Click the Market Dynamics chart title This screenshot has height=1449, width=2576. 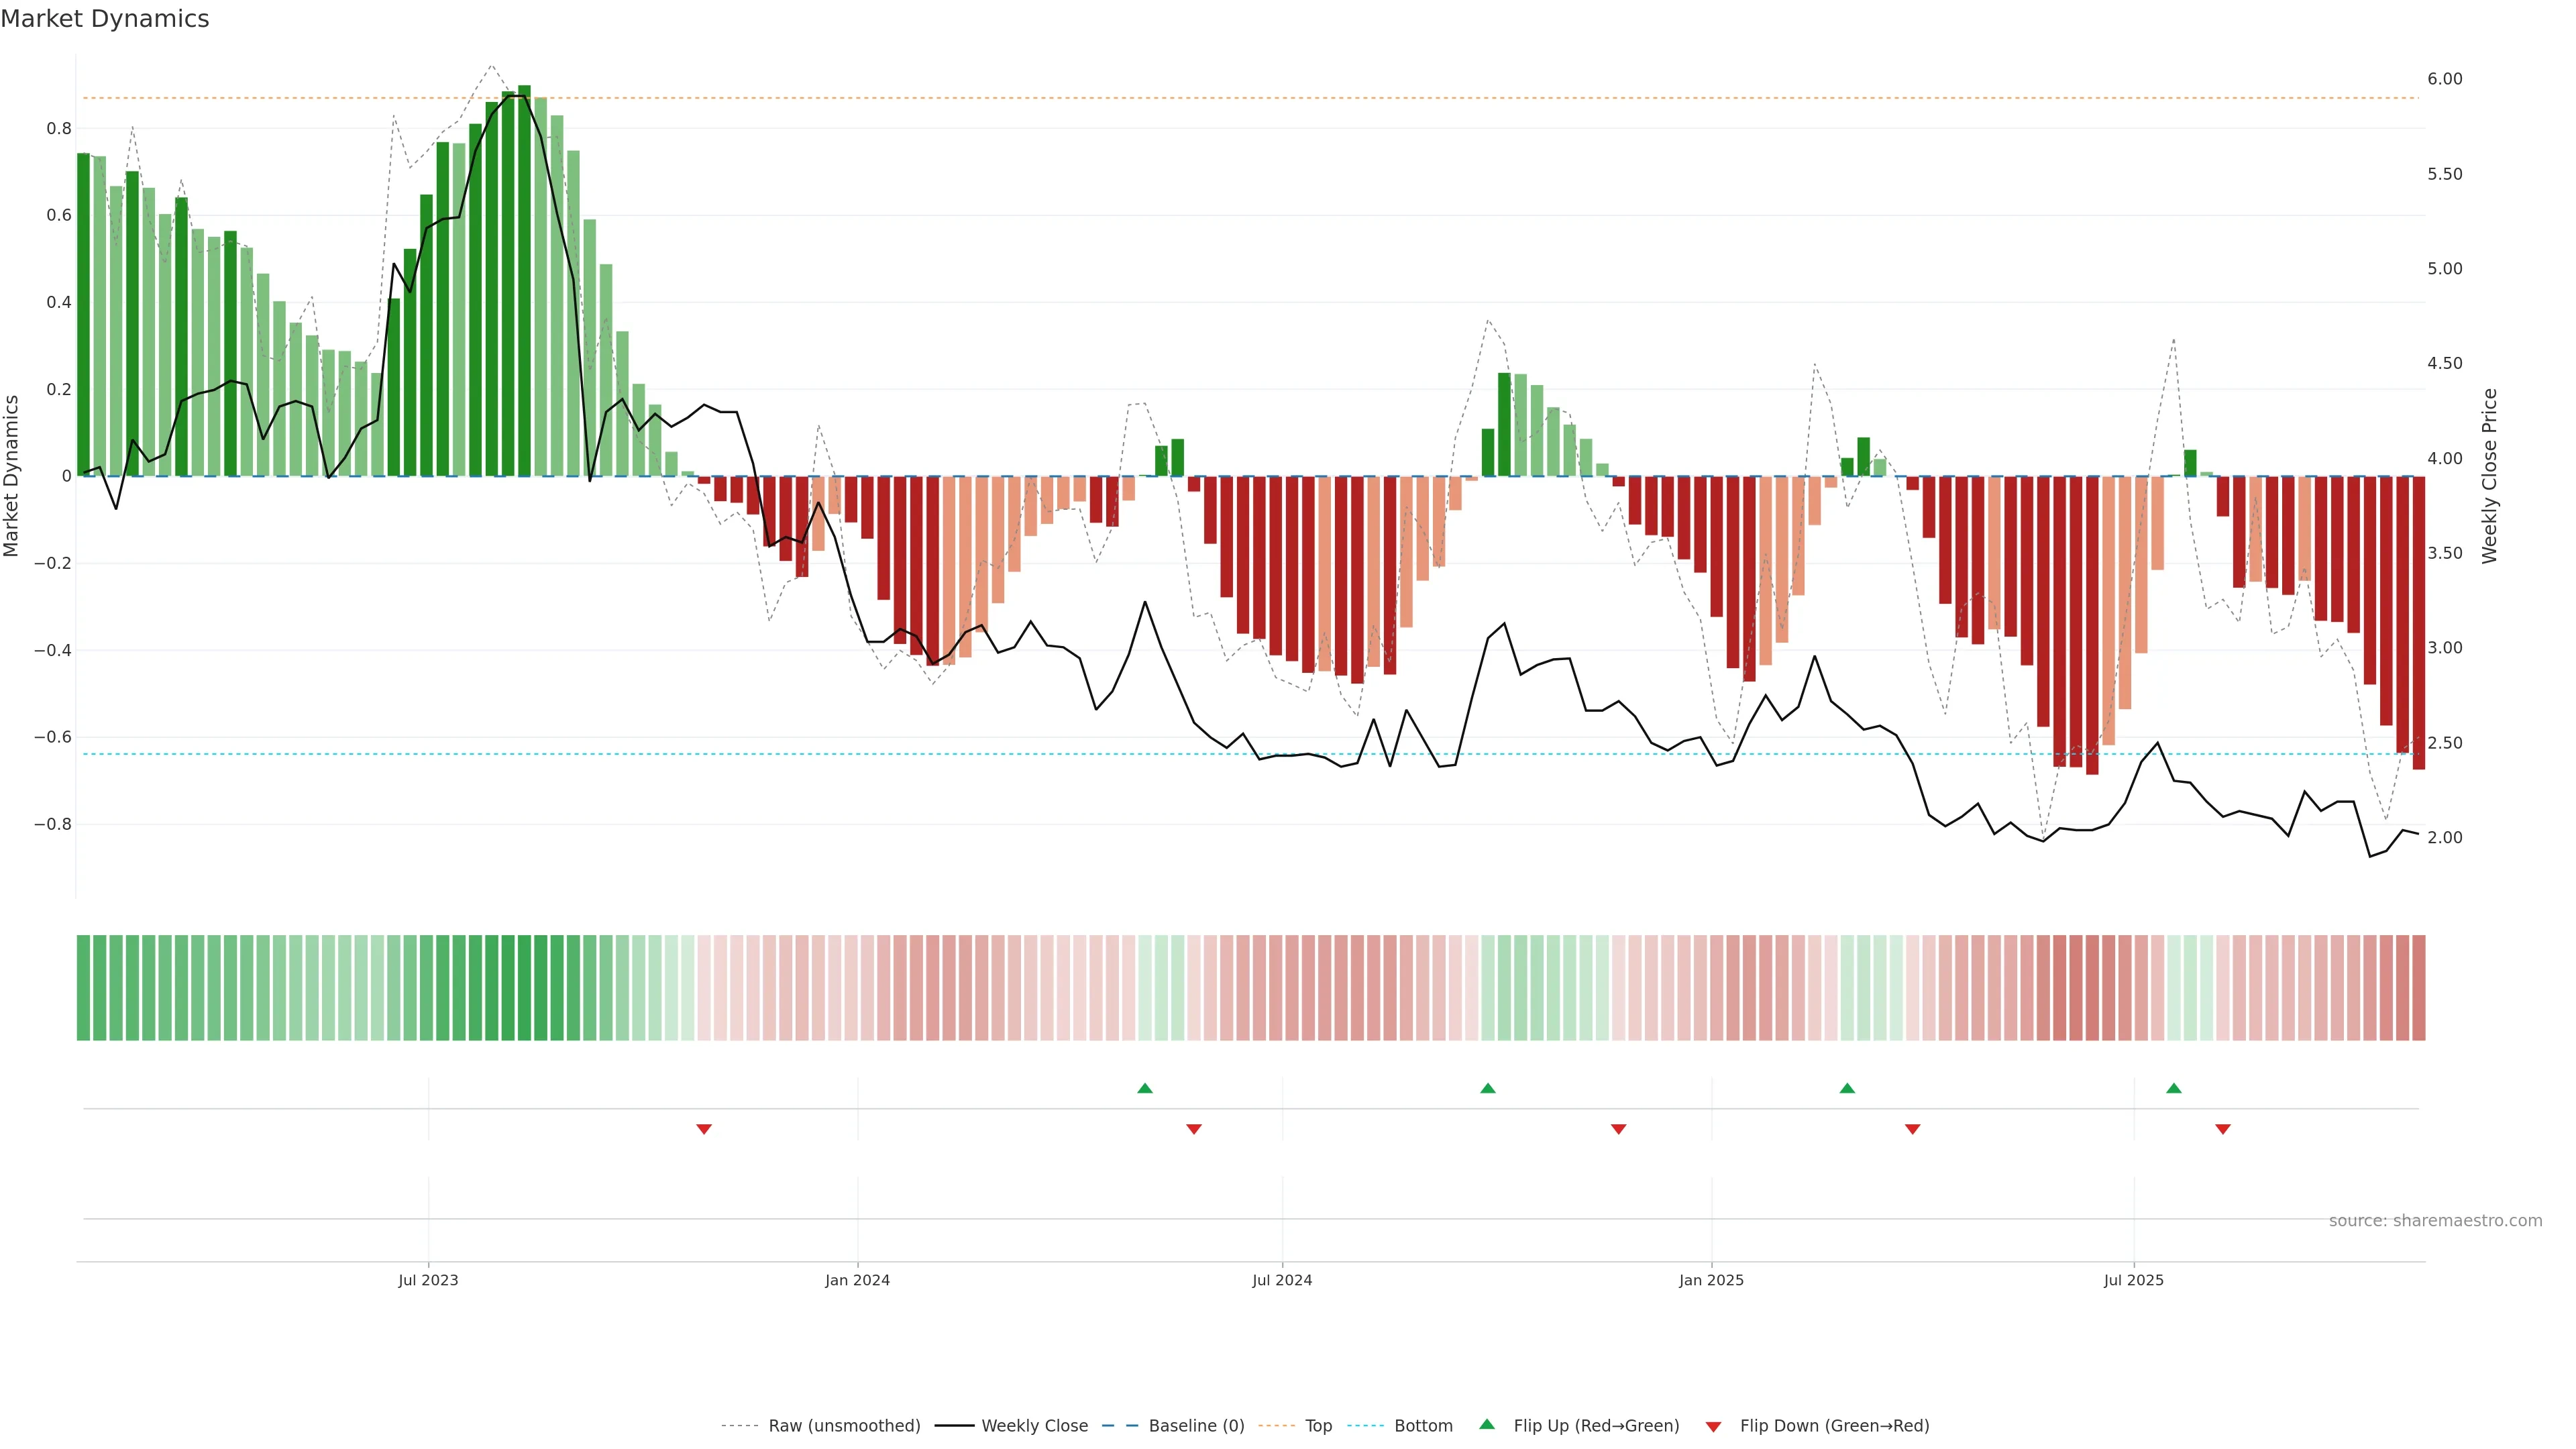[105, 19]
